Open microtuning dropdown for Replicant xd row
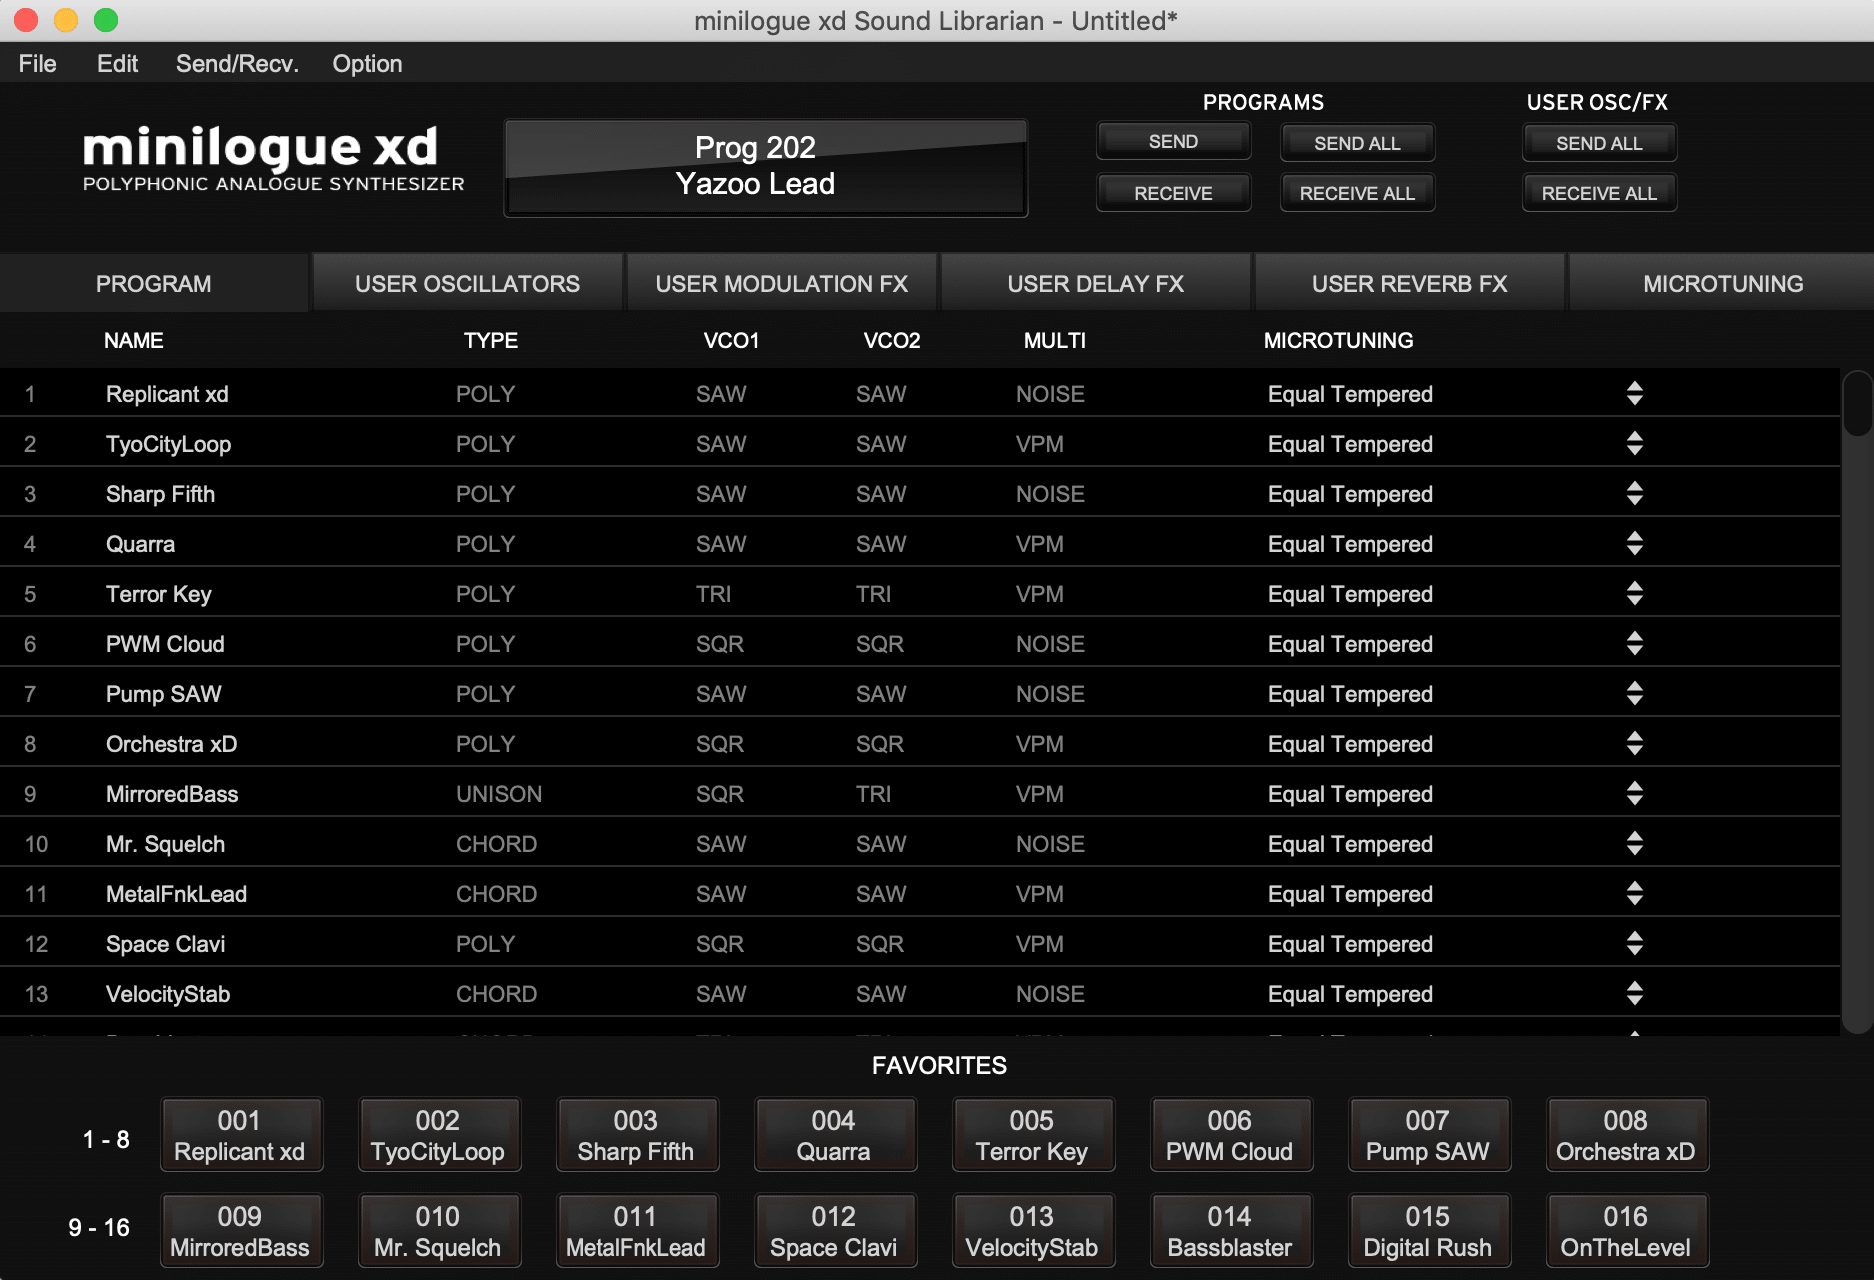The width and height of the screenshot is (1874, 1280). [1634, 394]
